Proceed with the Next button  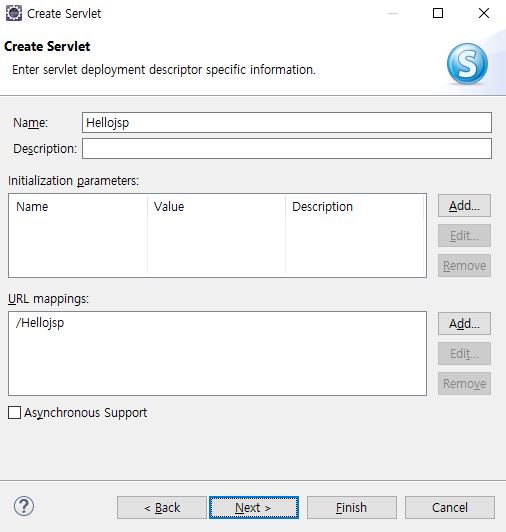coord(254,508)
